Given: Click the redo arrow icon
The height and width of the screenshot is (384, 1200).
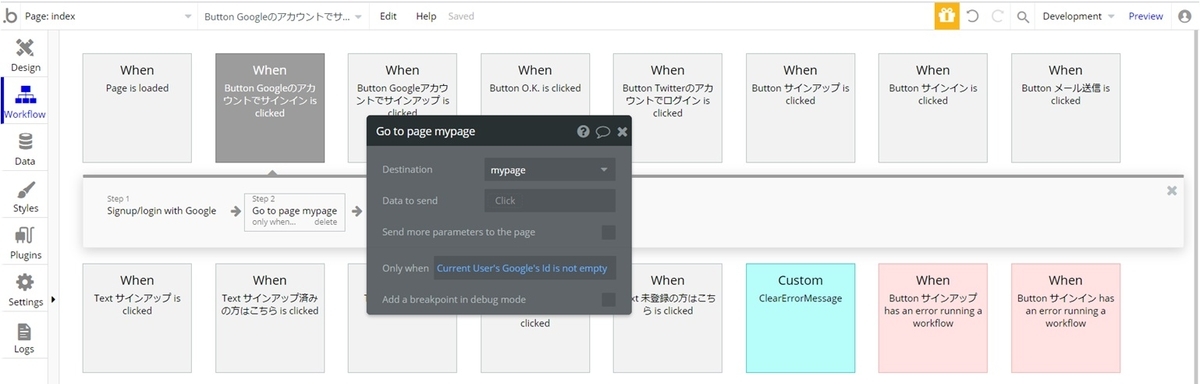Looking at the screenshot, I should 997,16.
